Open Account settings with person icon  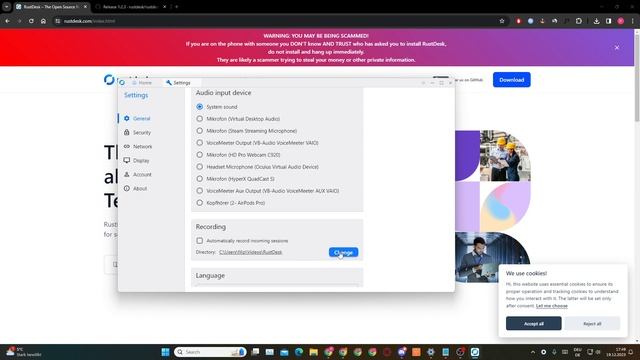click(x=138, y=174)
